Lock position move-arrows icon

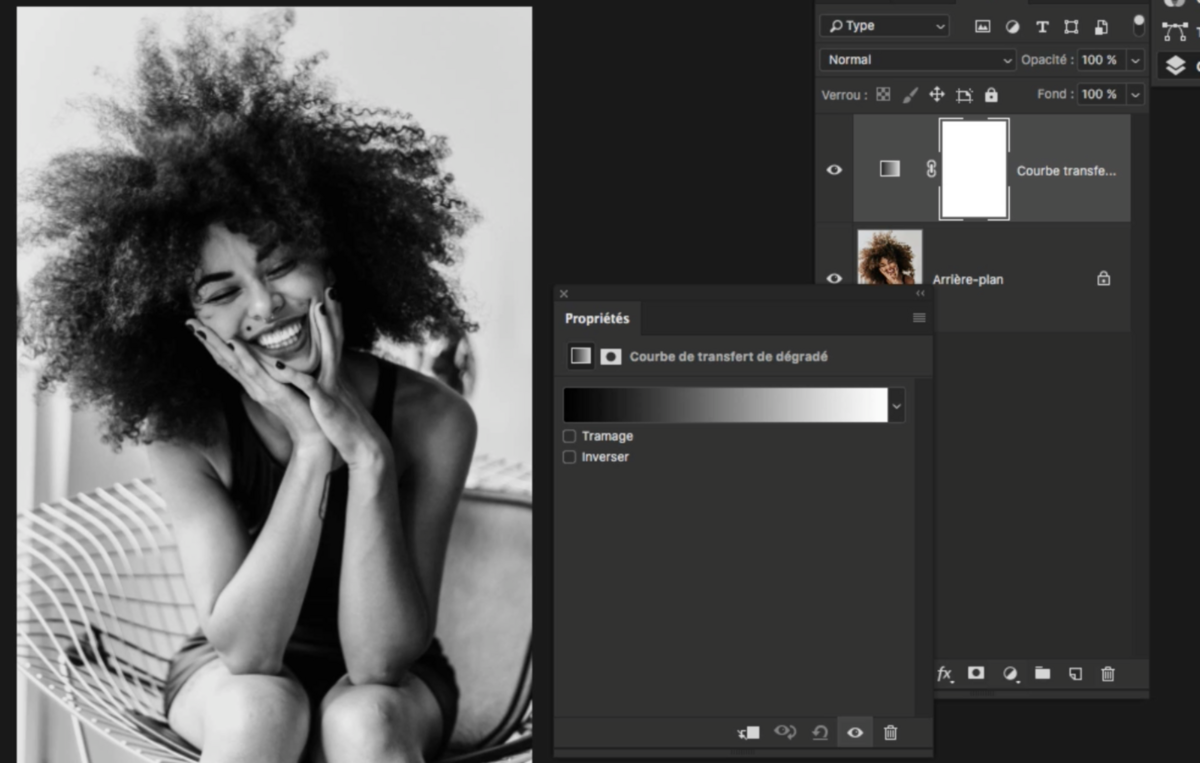click(937, 95)
